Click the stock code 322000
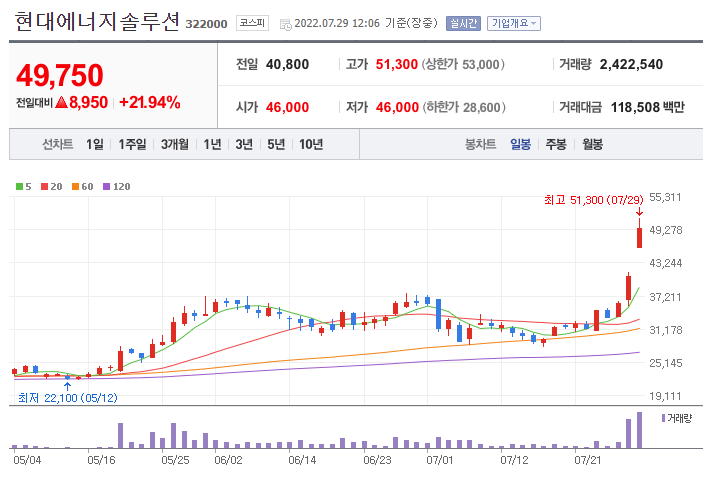 pos(206,24)
